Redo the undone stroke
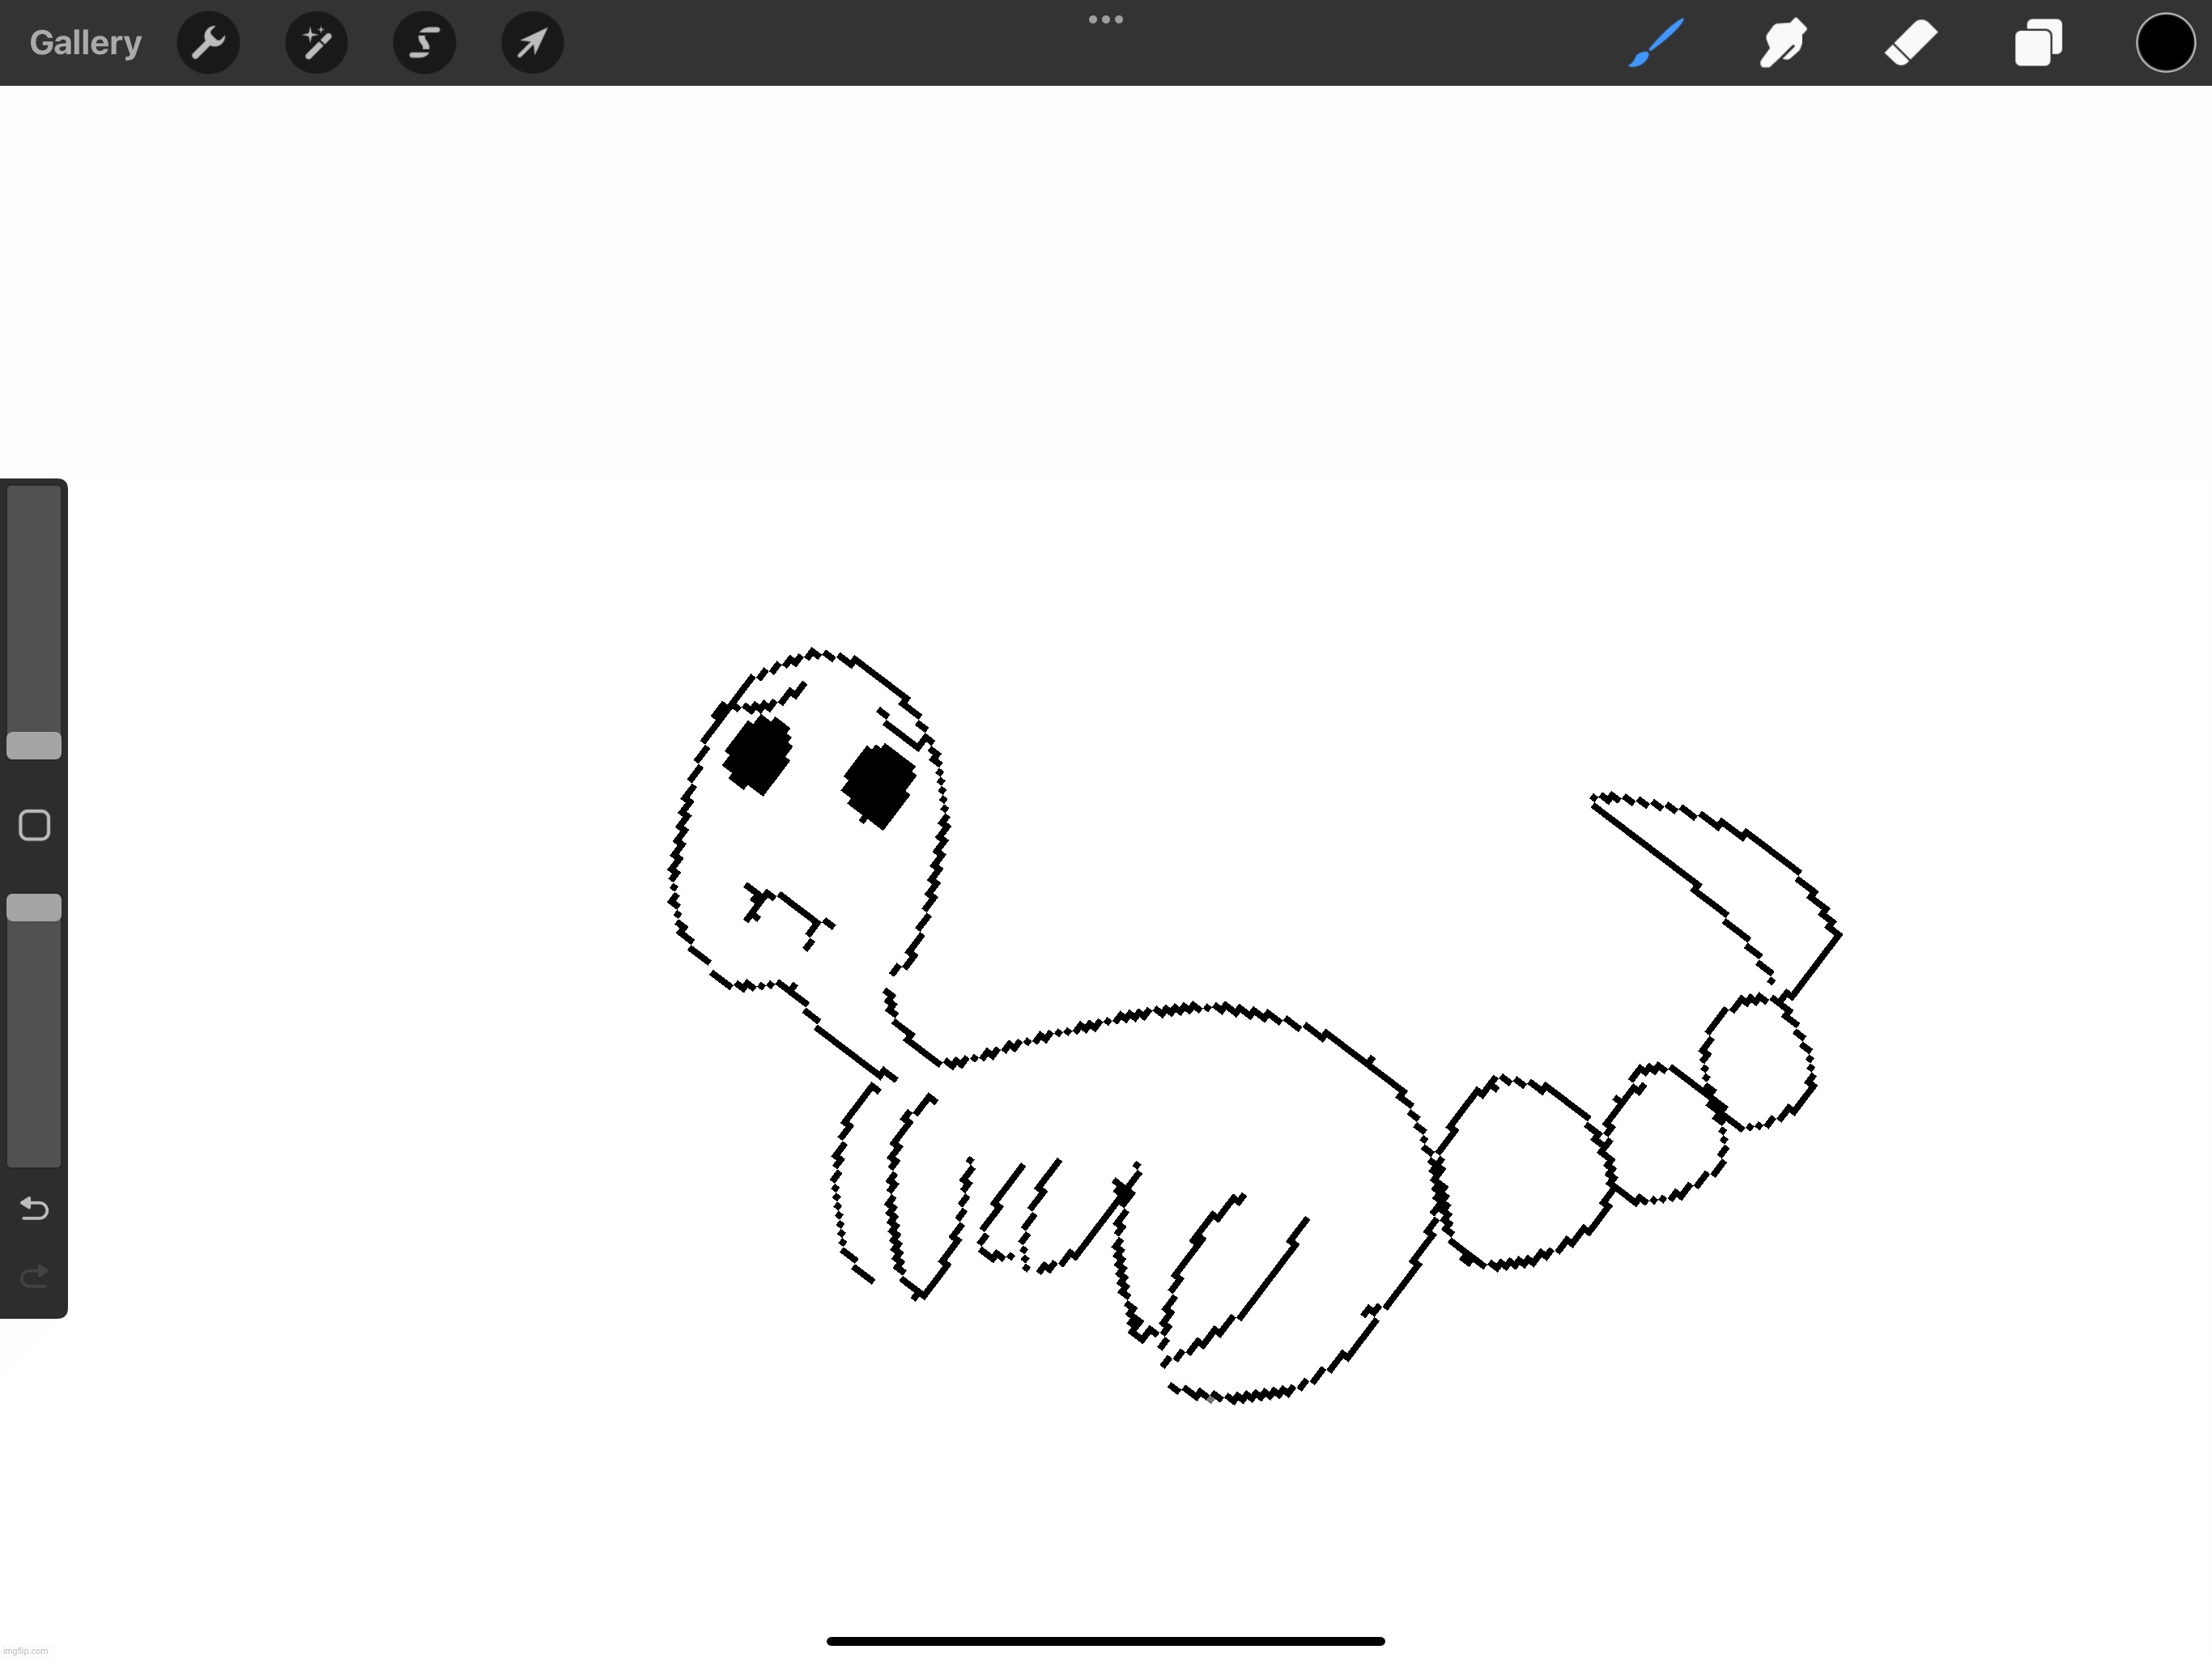Viewport: 2212px width, 1658px height. pos(34,1276)
